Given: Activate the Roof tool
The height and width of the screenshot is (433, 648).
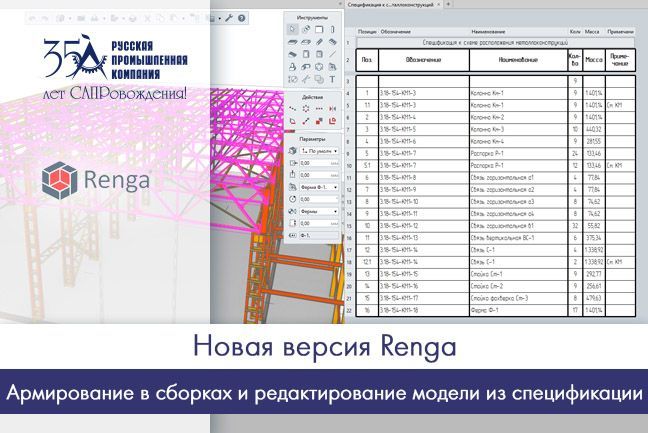Looking at the screenshot, I should (293, 54).
